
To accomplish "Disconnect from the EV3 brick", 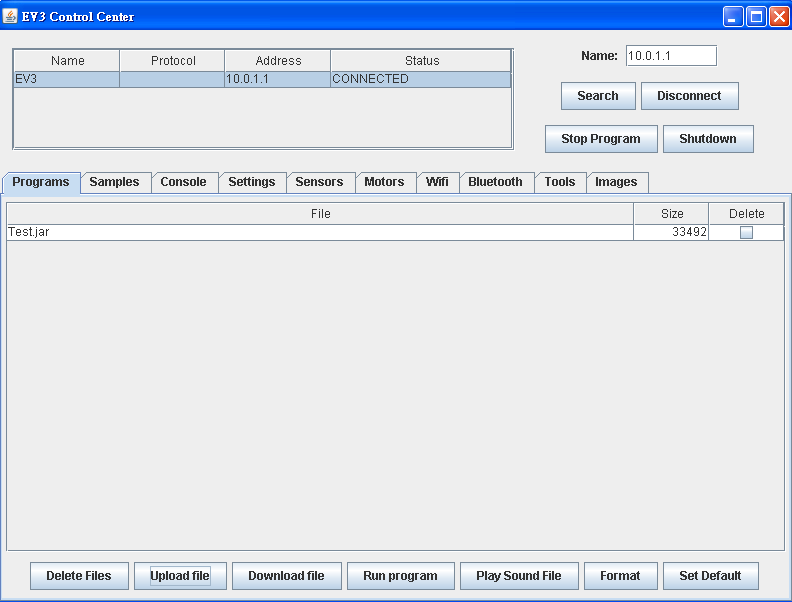I will pos(689,96).
